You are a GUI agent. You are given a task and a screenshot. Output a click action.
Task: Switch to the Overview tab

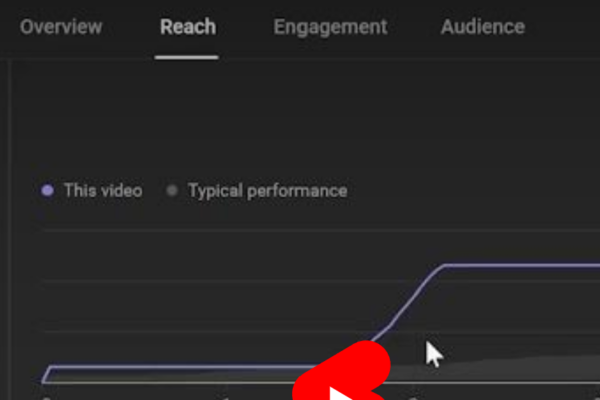pyautogui.click(x=61, y=27)
